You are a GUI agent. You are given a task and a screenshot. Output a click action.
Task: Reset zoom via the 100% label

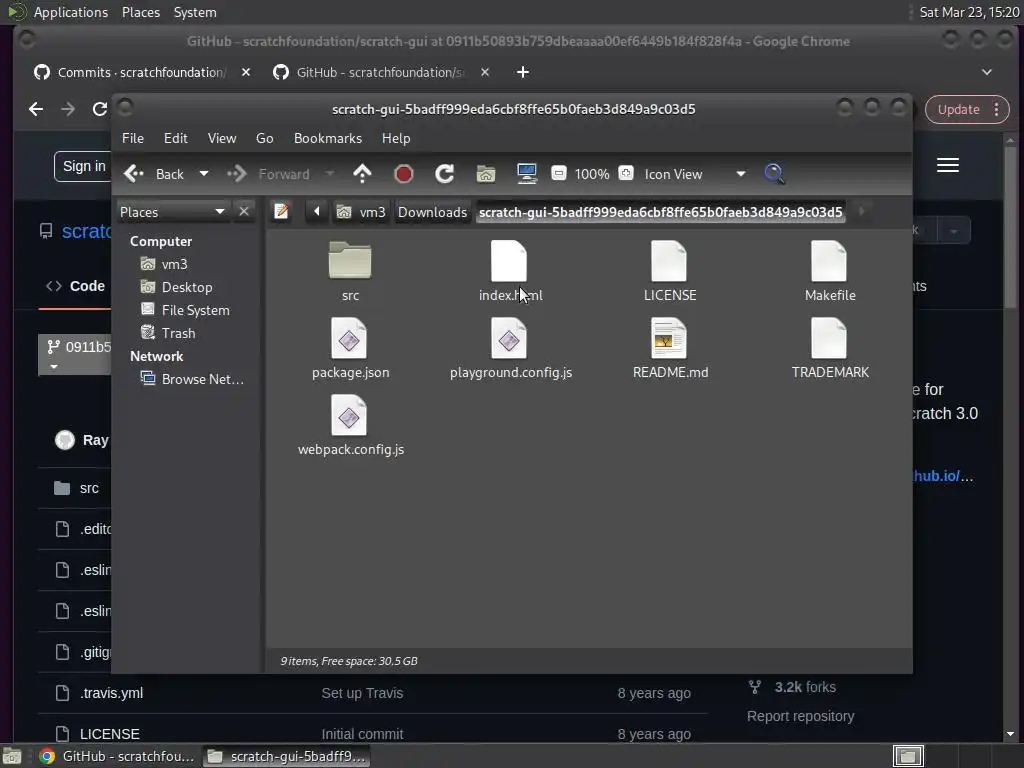click(x=592, y=174)
